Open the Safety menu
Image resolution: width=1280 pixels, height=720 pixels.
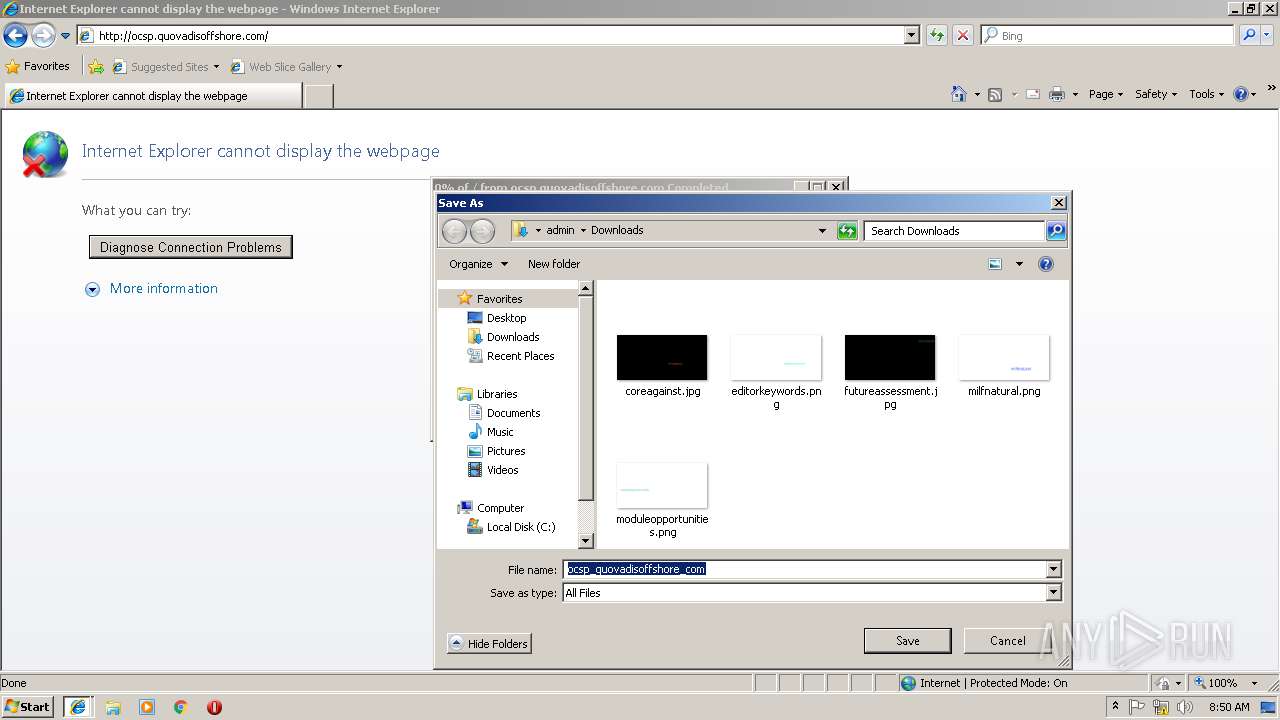(1156, 94)
